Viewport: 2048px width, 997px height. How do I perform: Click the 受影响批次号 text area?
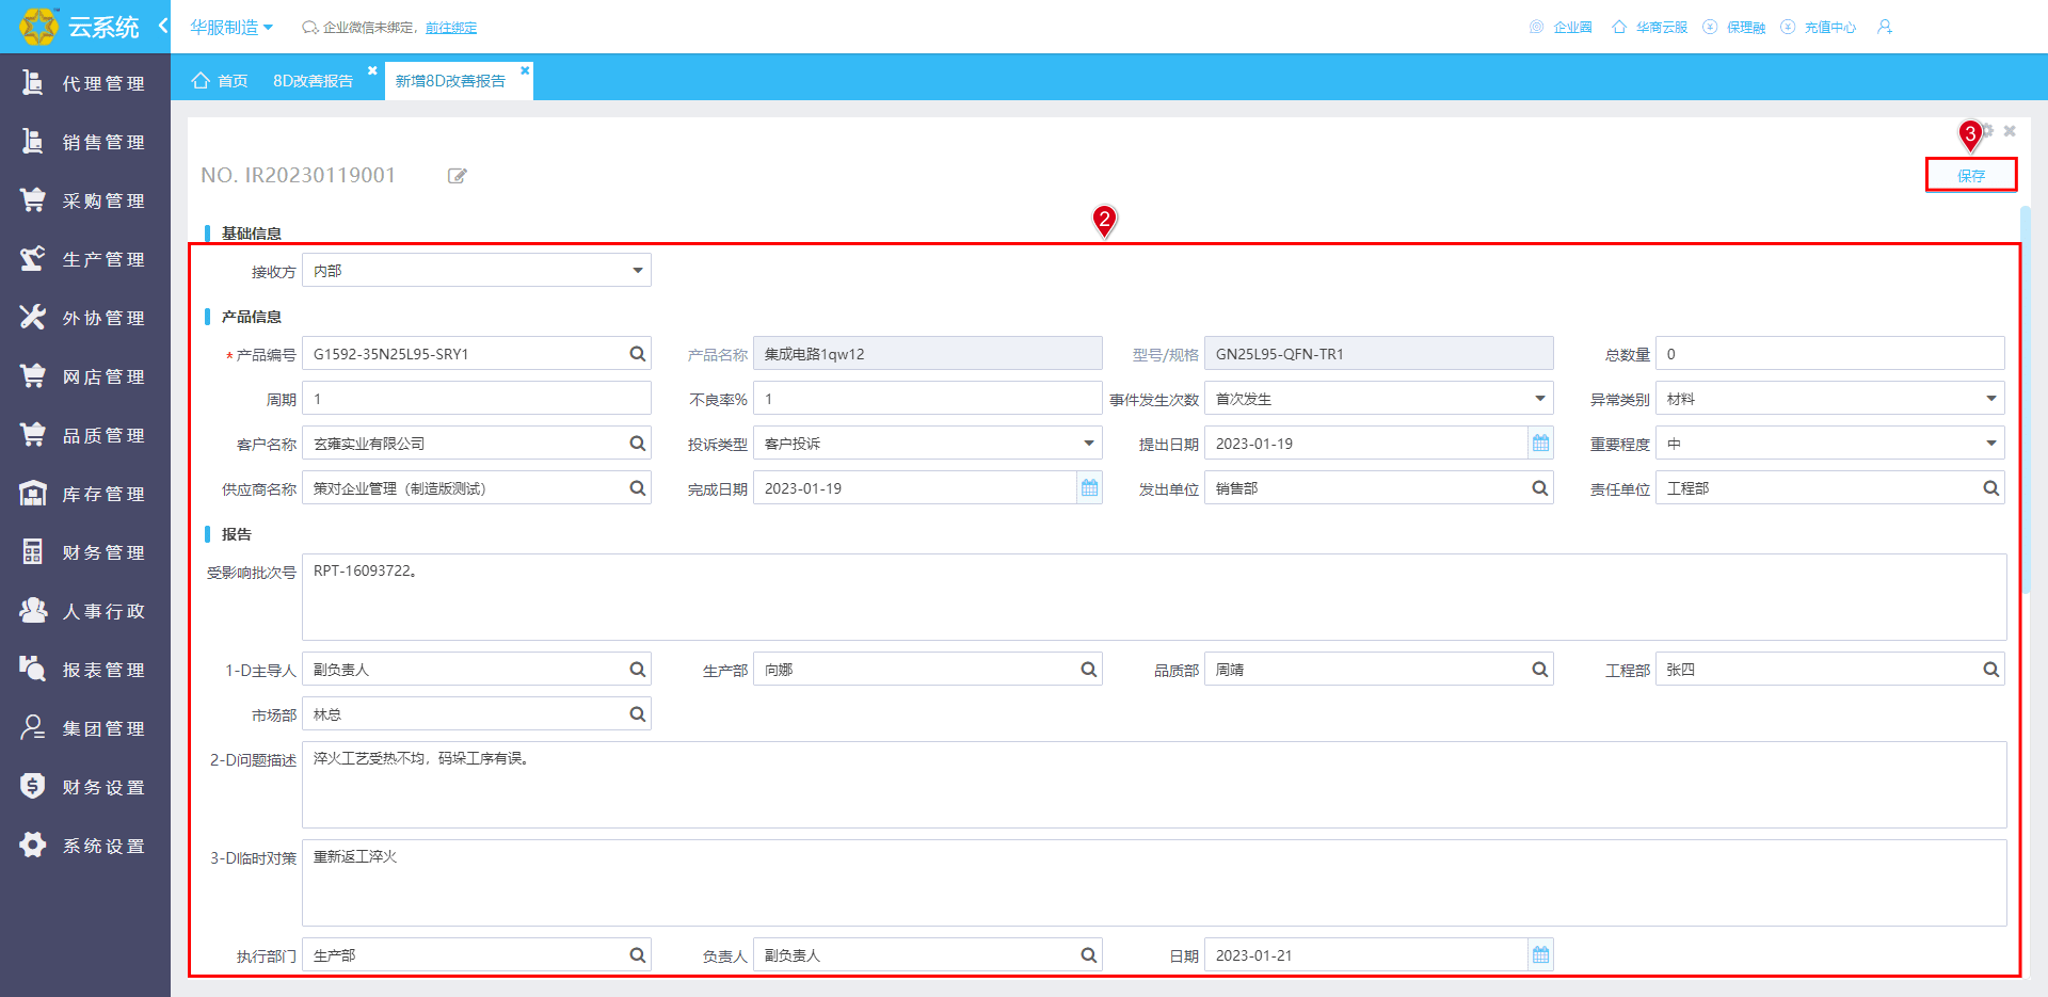point(1154,597)
